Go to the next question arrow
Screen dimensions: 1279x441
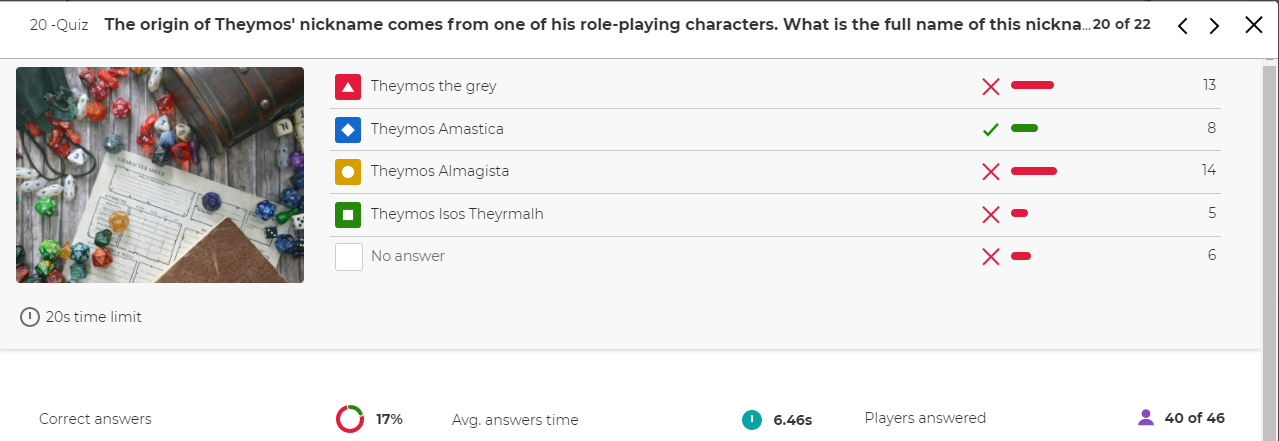(1214, 26)
